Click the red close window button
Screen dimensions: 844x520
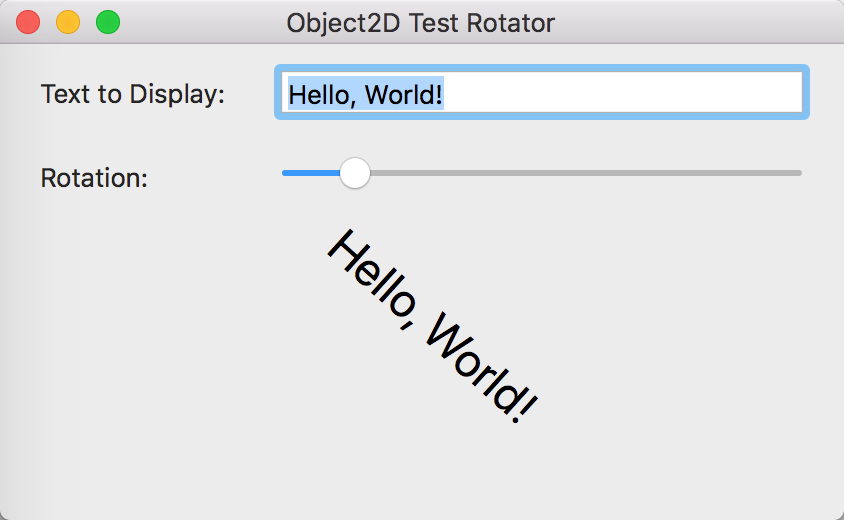29,22
